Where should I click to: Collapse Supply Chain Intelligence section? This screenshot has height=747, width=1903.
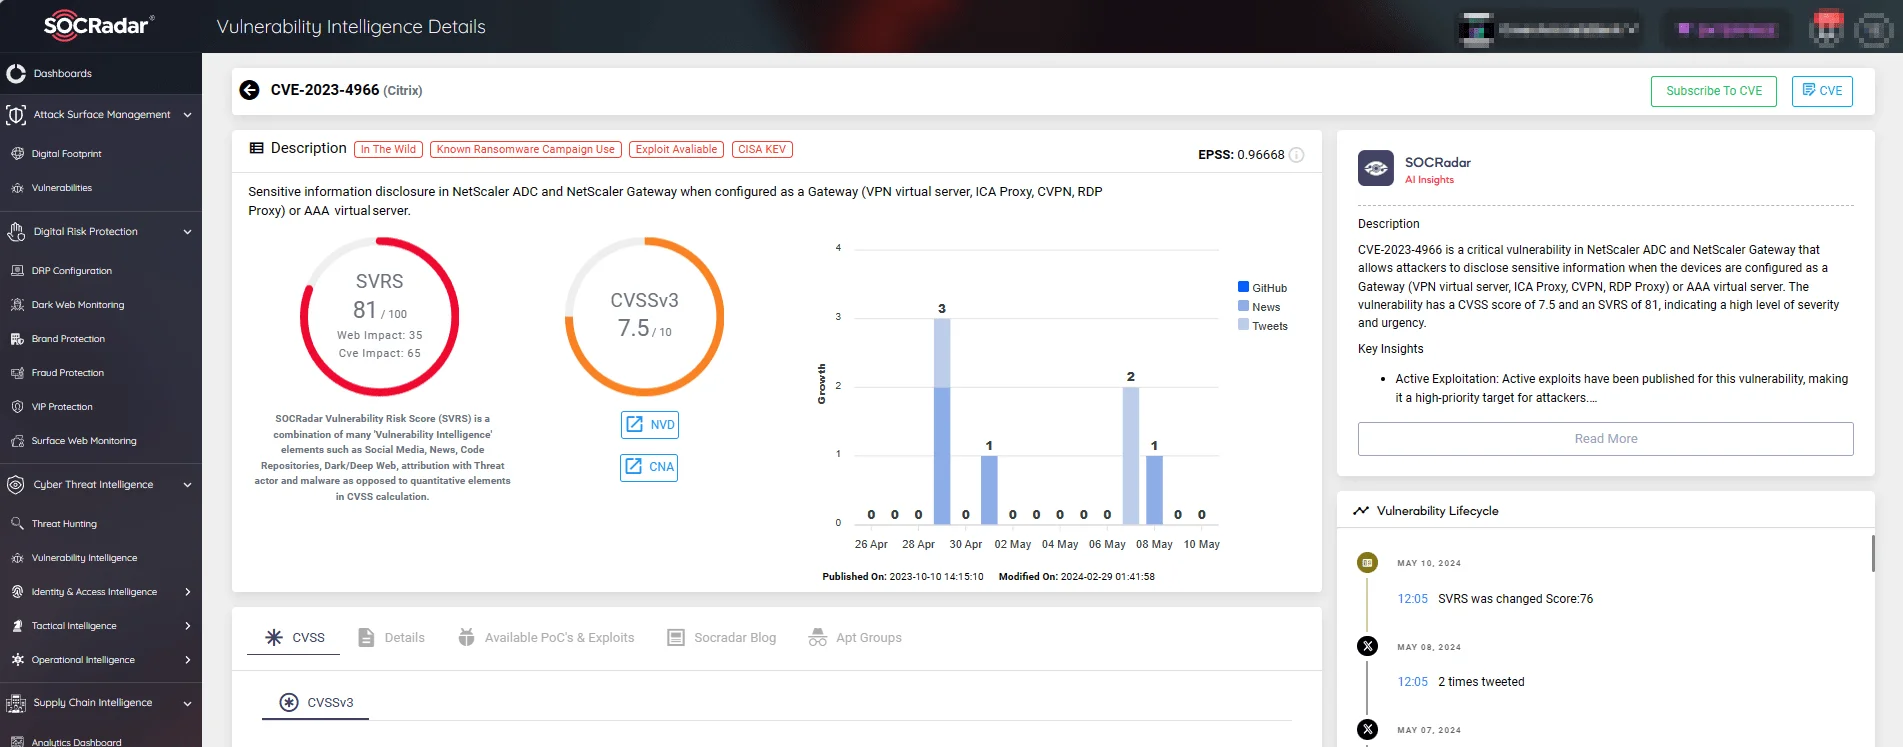[x=187, y=703]
